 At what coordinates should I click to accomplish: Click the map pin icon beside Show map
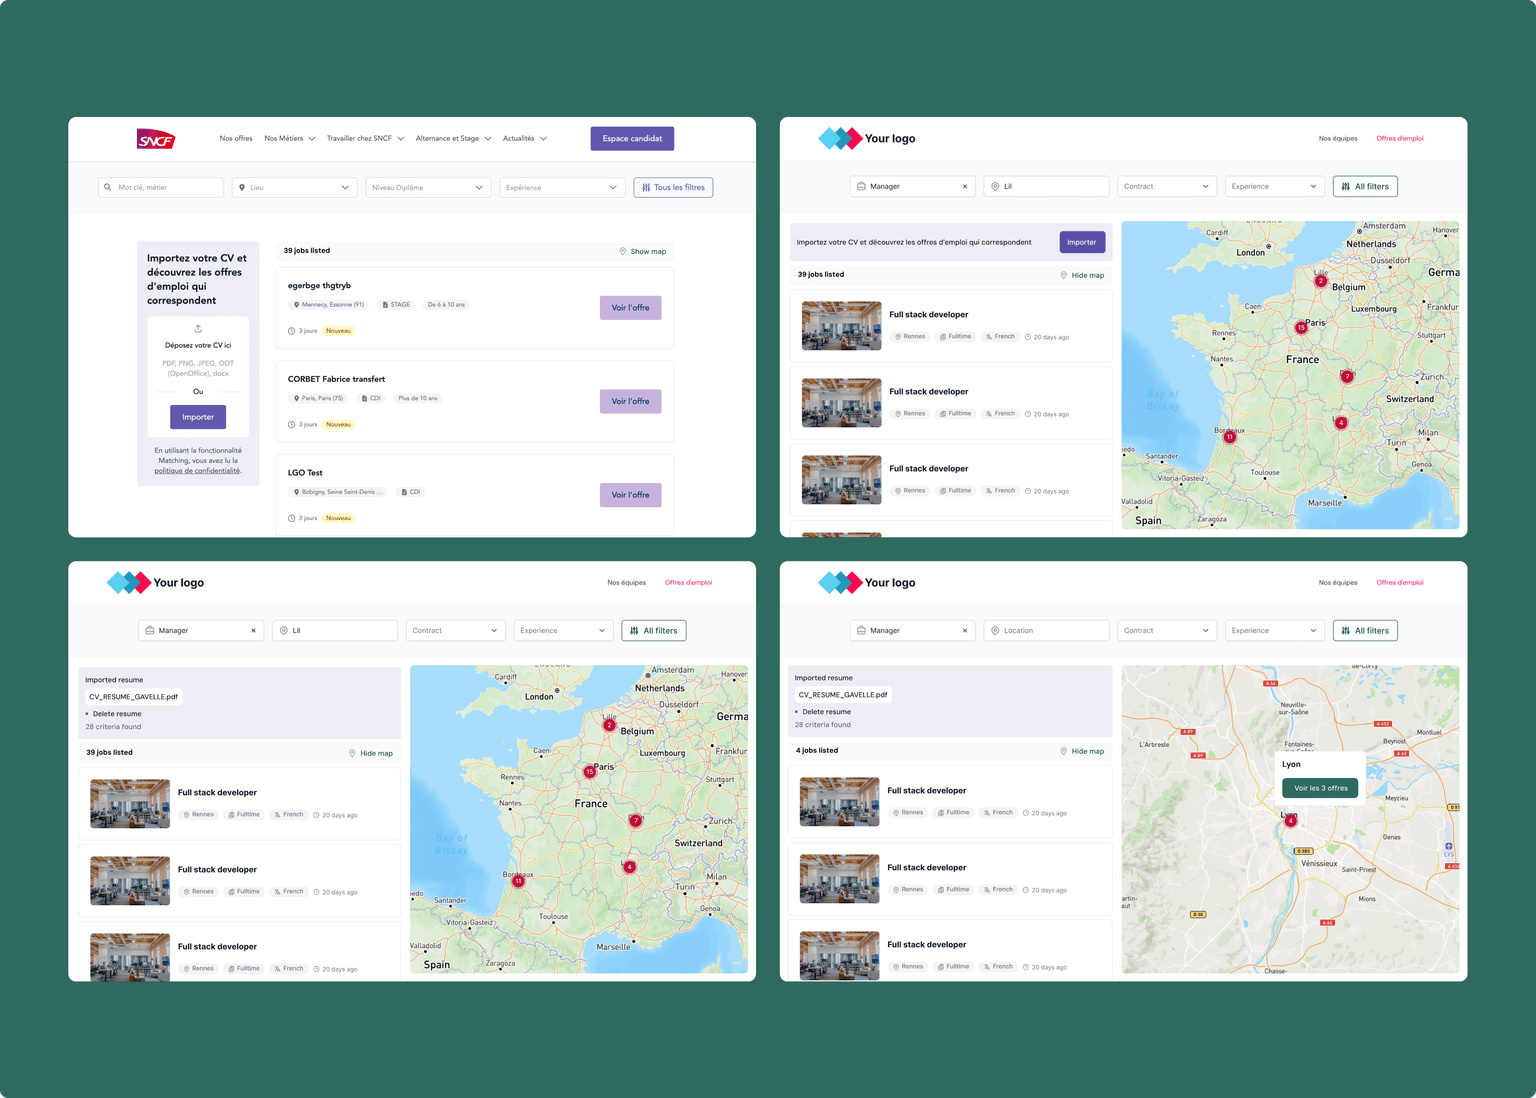[x=622, y=251]
